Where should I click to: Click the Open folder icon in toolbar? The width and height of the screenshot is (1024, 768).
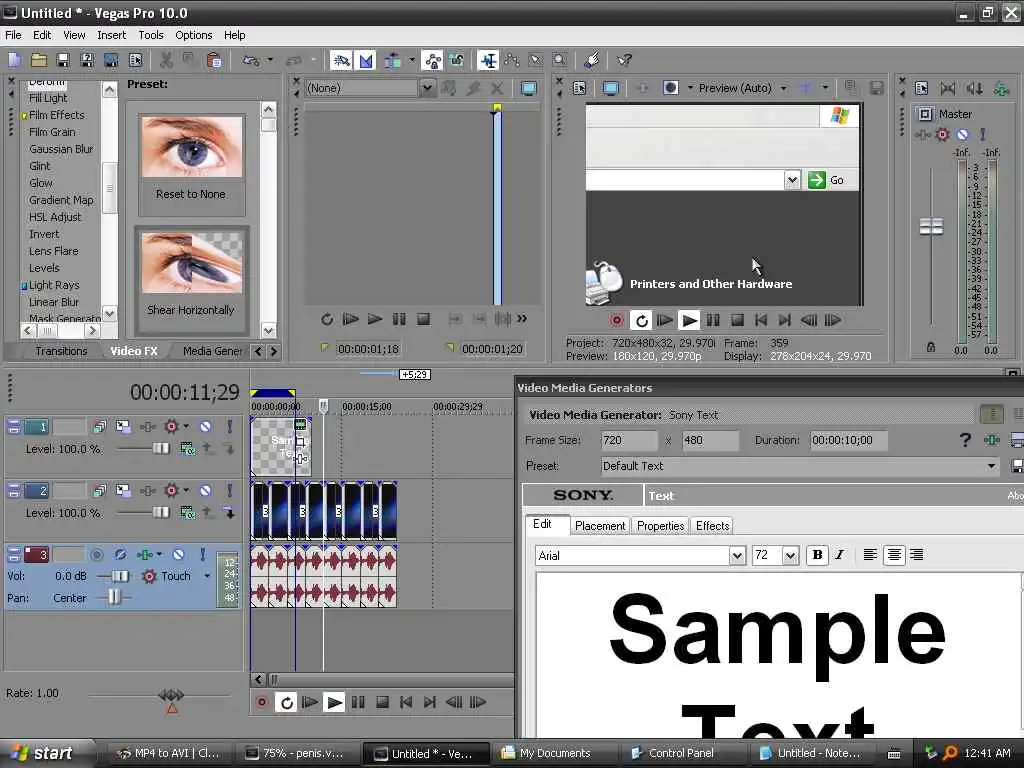coord(39,61)
